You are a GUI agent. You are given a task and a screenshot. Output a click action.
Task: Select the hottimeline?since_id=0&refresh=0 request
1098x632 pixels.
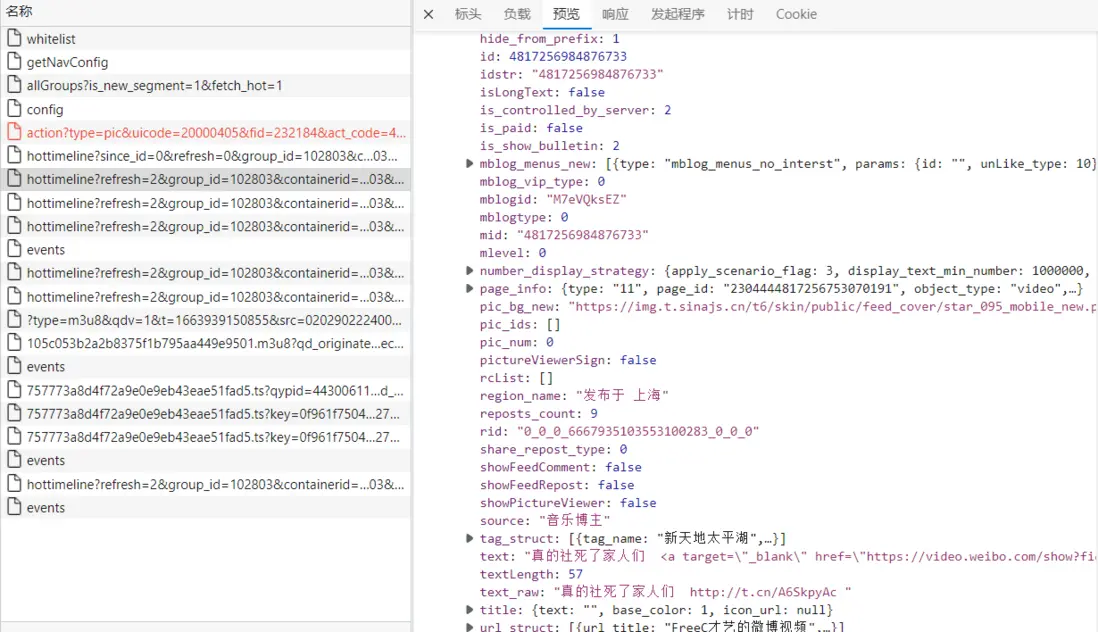coord(206,156)
